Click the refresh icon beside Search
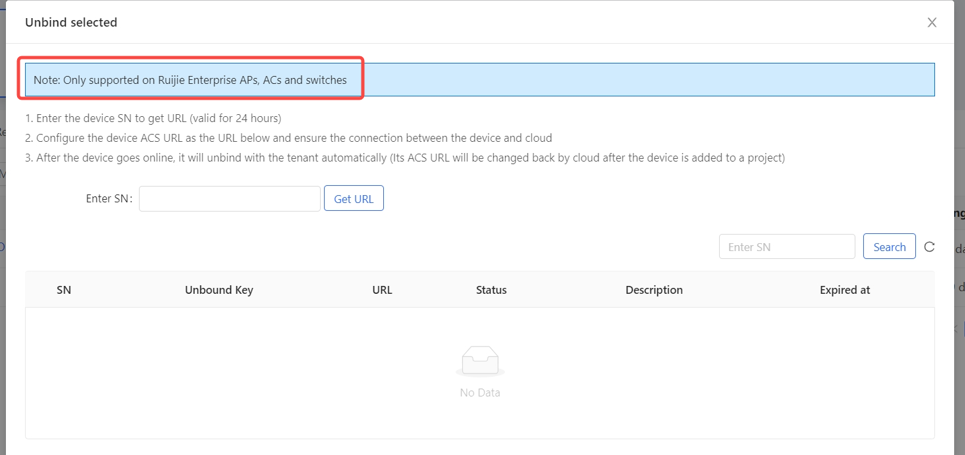 point(929,247)
